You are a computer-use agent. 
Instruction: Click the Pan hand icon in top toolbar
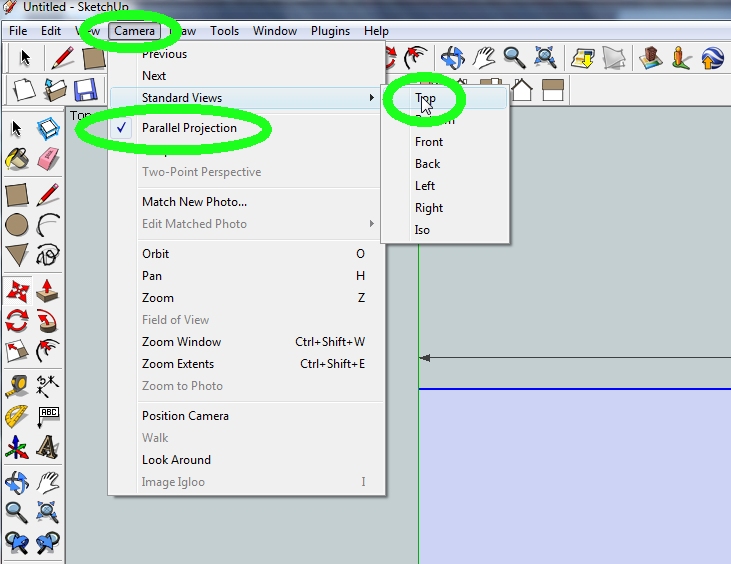tap(483, 59)
